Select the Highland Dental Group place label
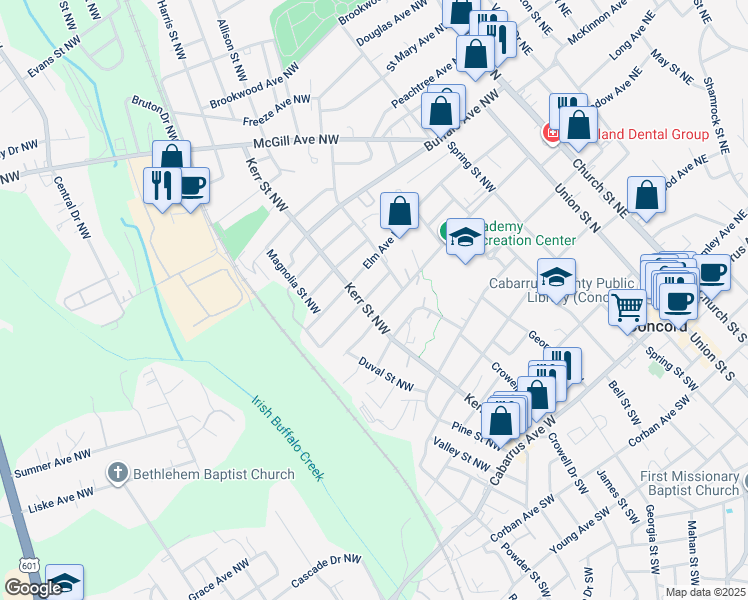This screenshot has height=600, width=748. point(654,134)
